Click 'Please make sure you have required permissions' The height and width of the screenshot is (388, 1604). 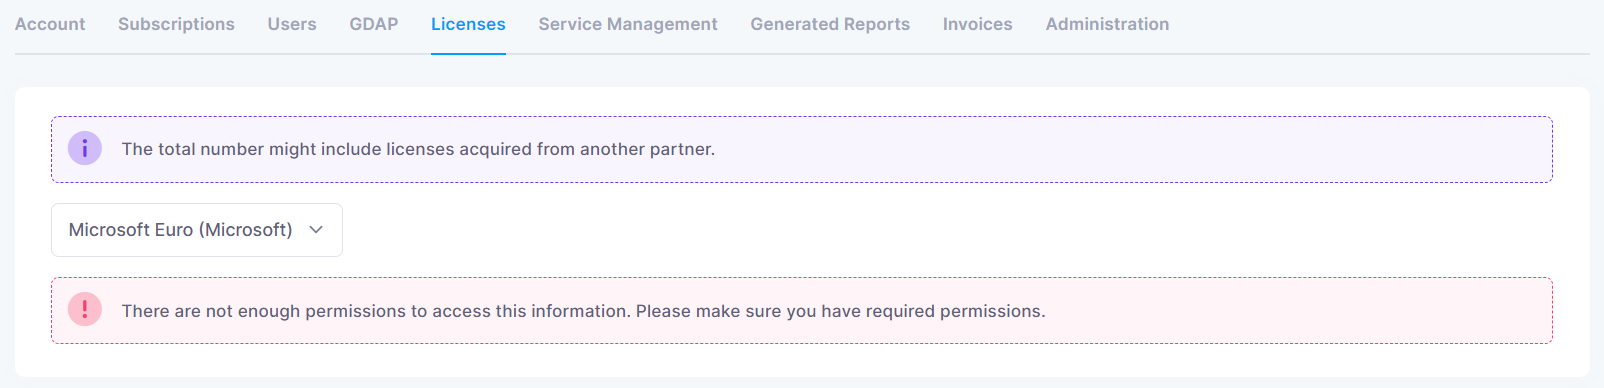(x=841, y=311)
